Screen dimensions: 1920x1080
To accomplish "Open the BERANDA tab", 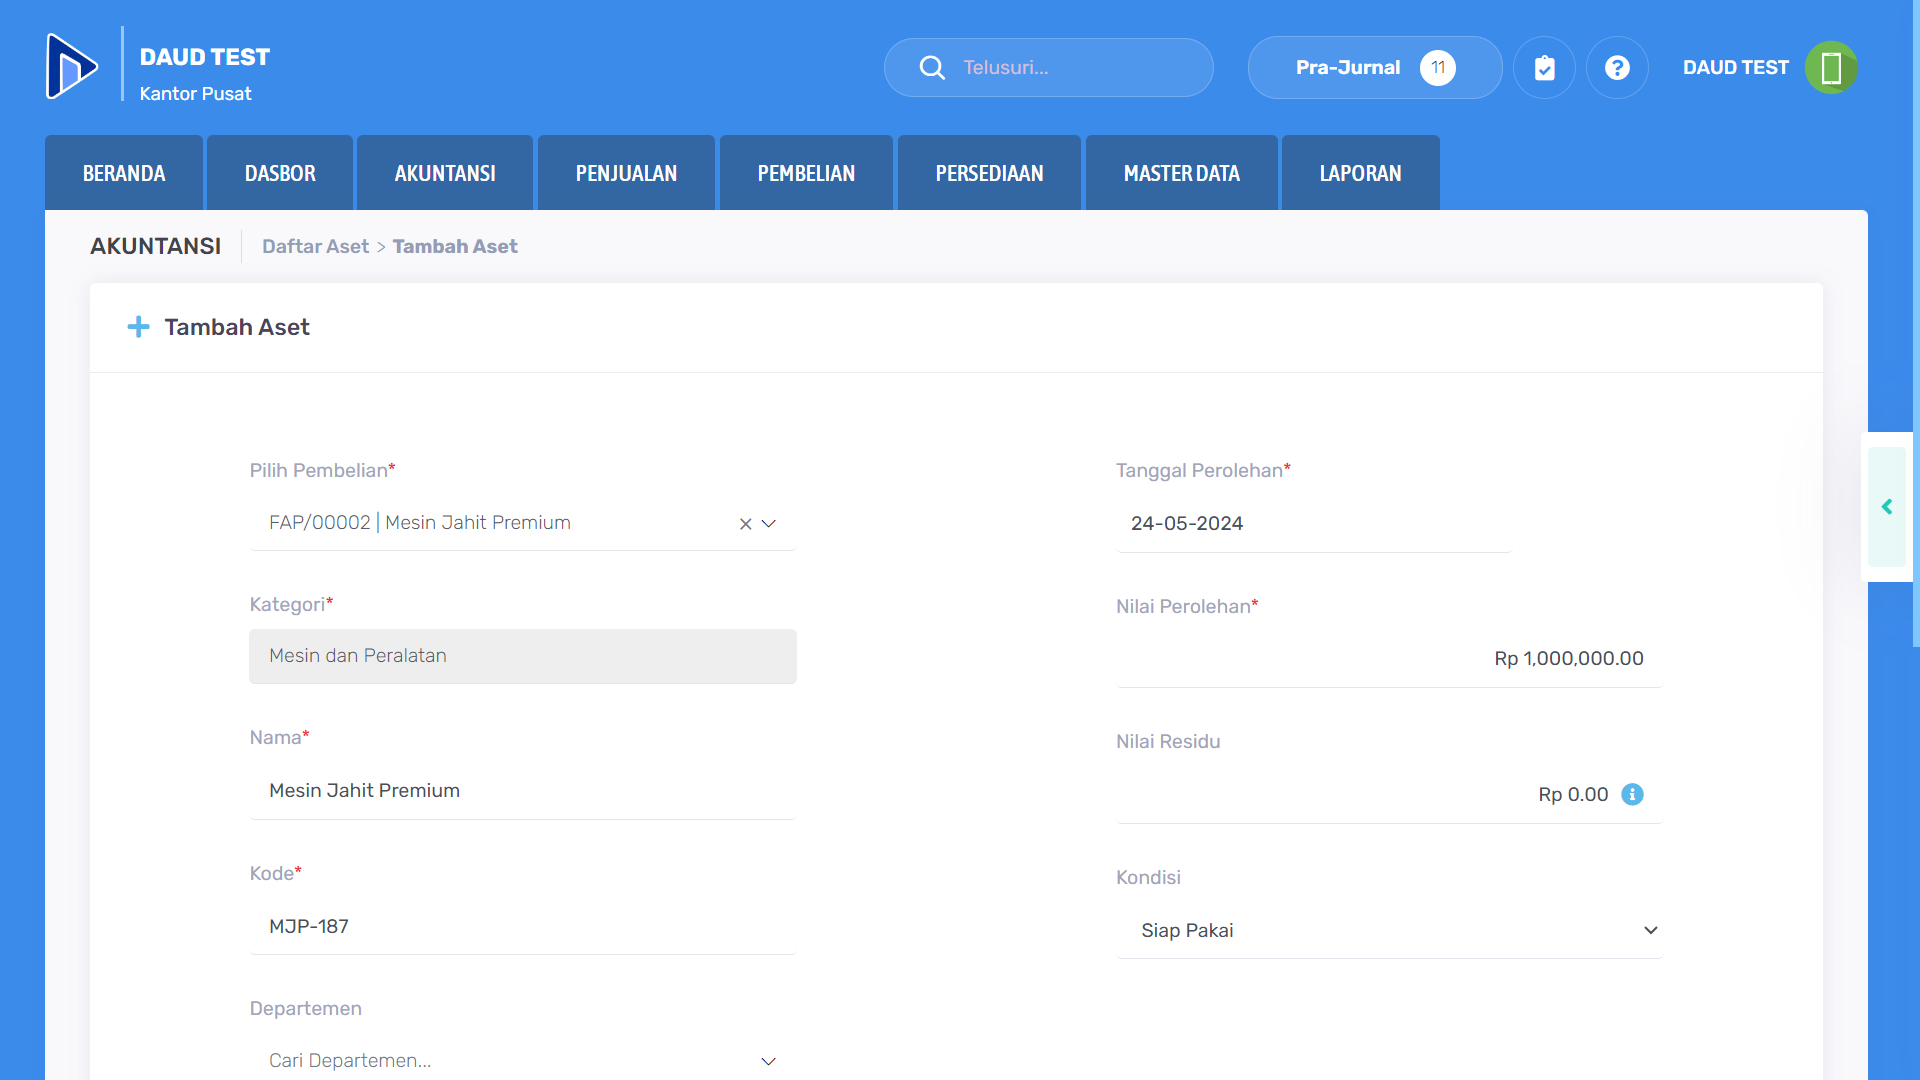I will 124,173.
